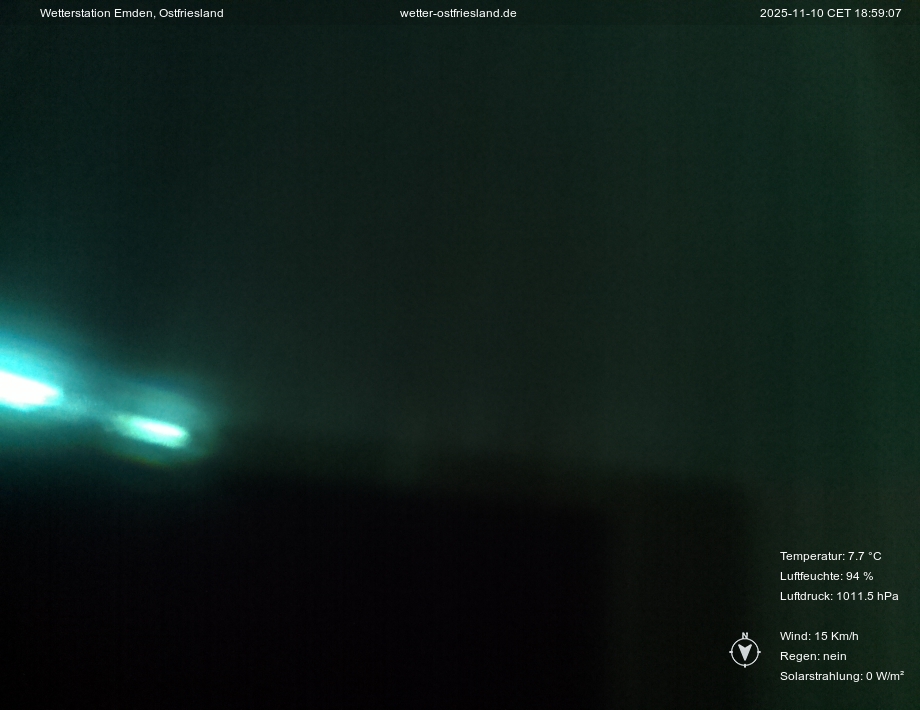920x710 pixels.
Task: Select the Luftfeuchte 94 % reading
Action: [x=826, y=576]
